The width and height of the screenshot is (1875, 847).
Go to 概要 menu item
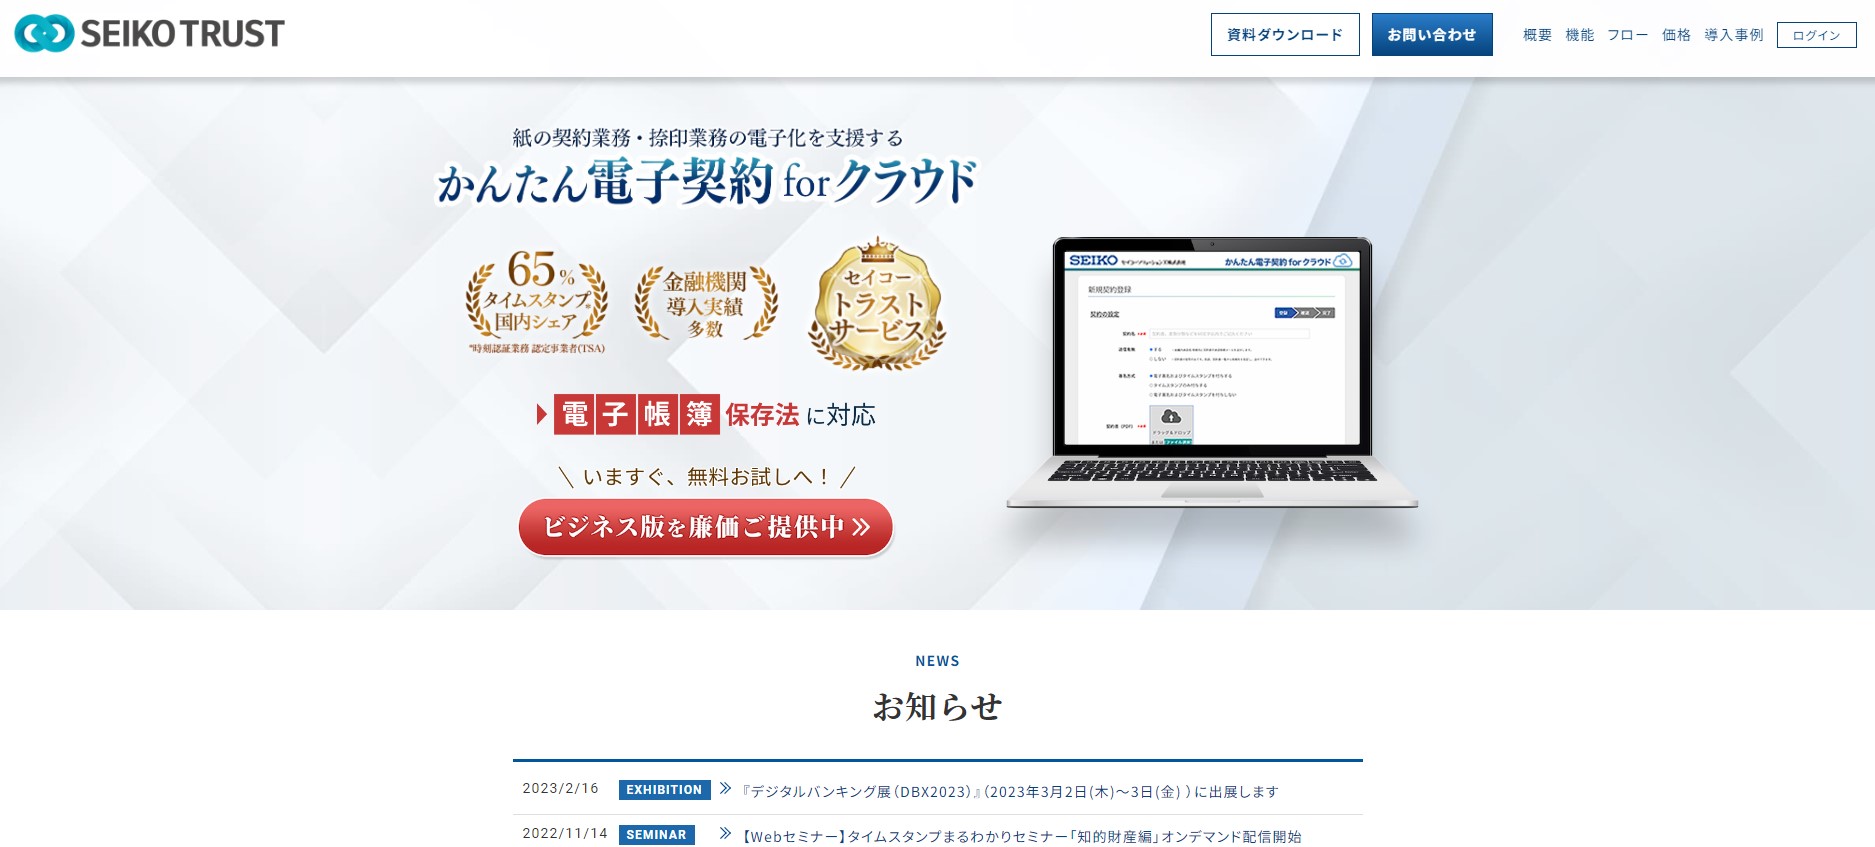click(x=1537, y=35)
